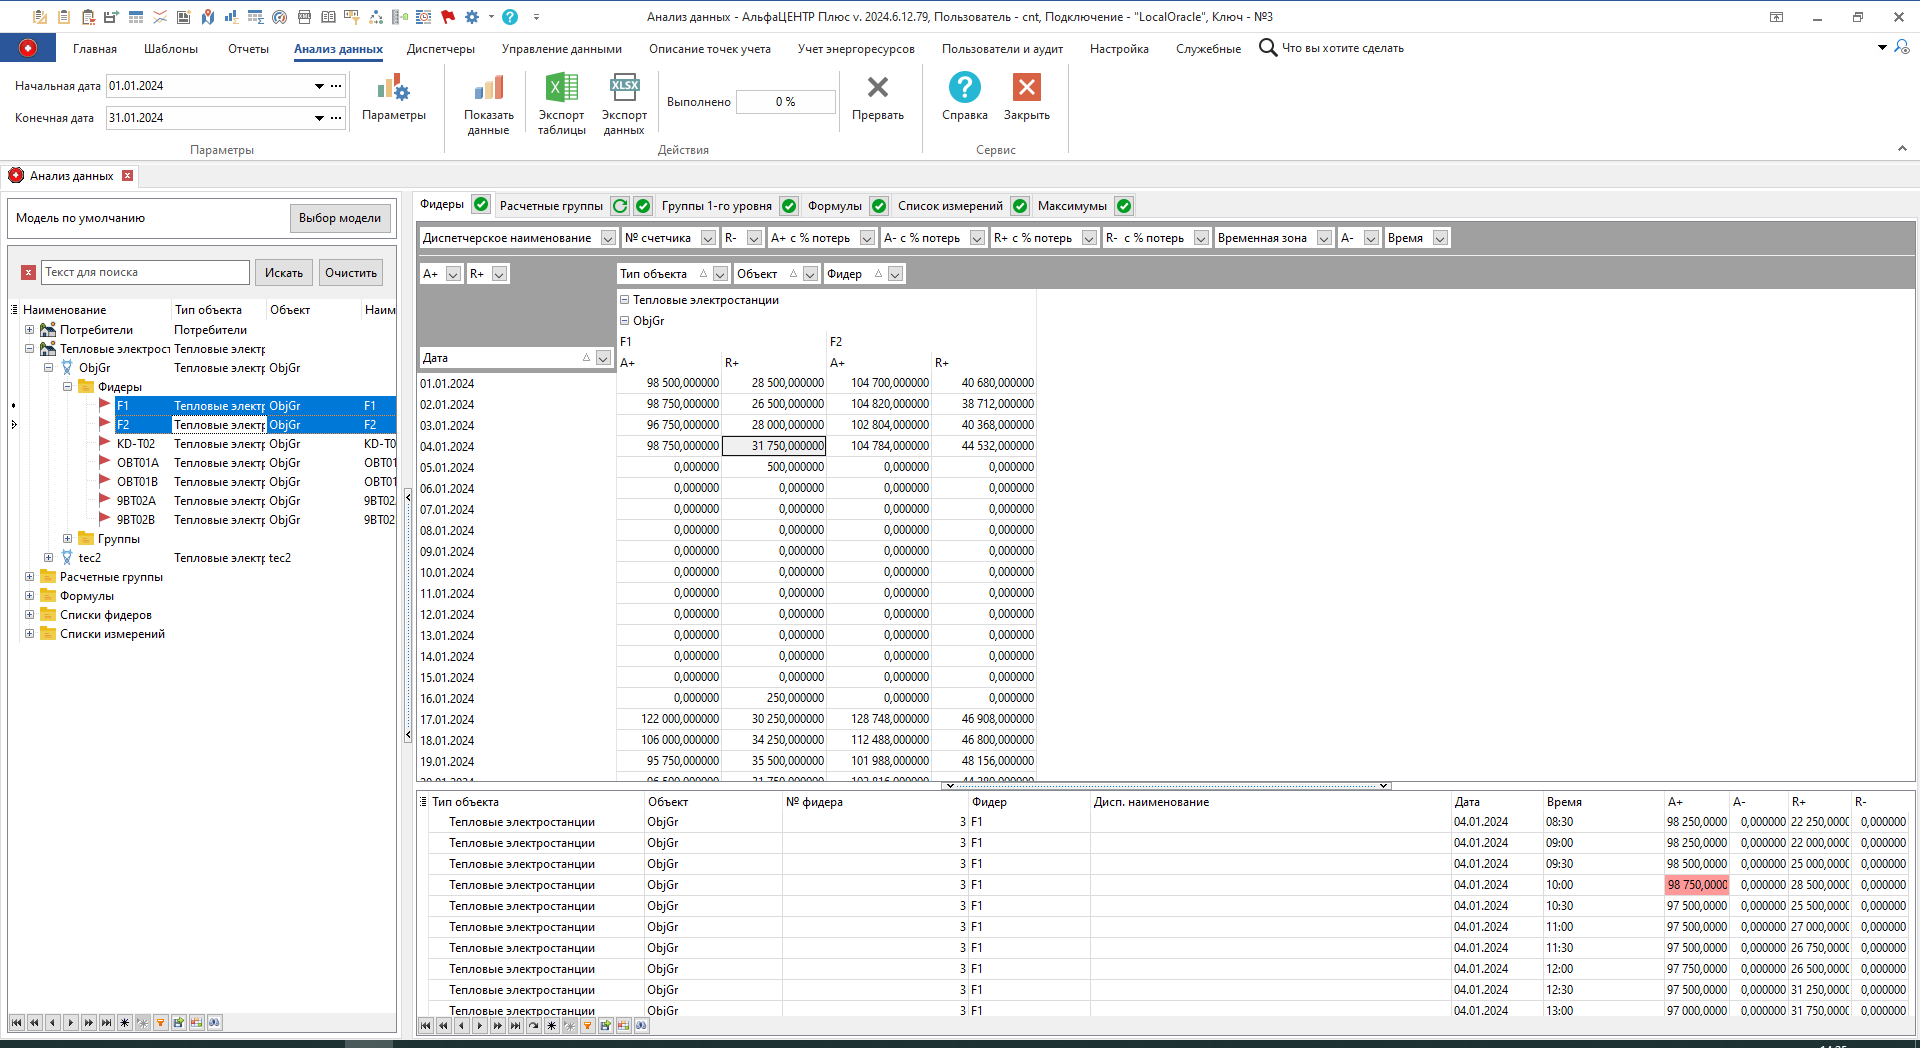The image size is (1920, 1048).
Task: Collapse the Фидеры folder in tree
Action: tap(68, 386)
